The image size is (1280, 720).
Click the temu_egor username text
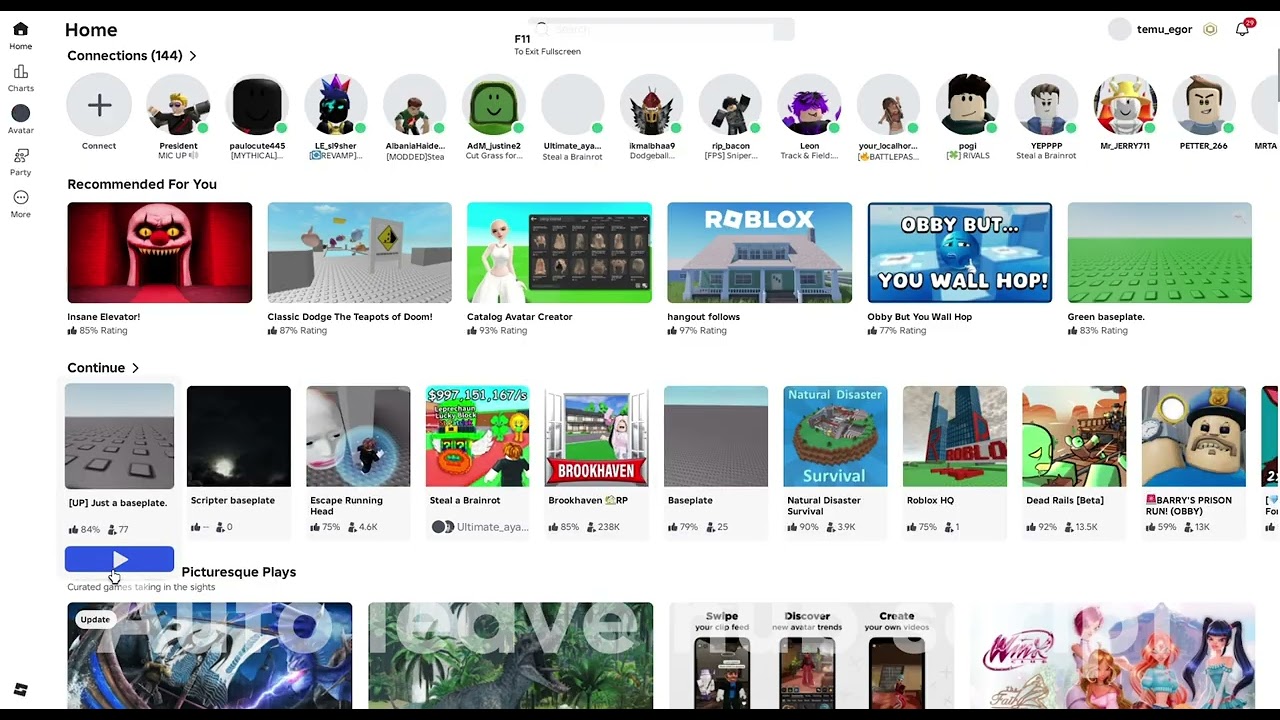tap(1164, 30)
